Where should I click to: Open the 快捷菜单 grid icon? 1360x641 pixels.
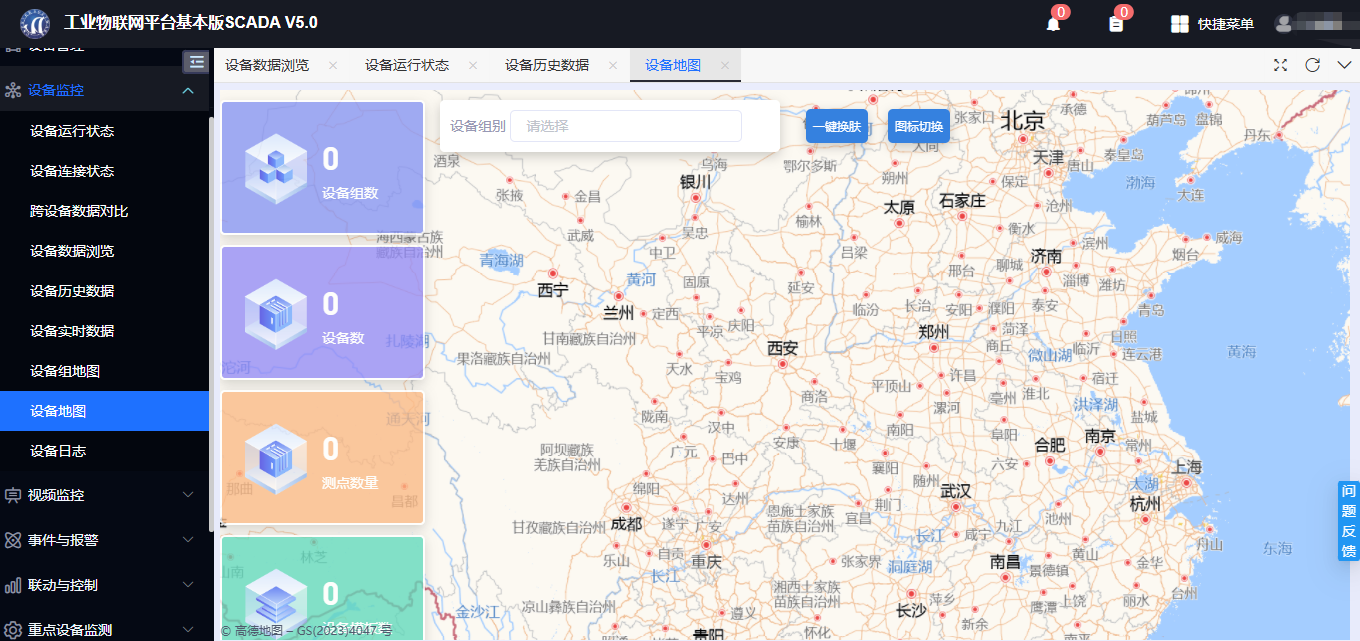1180,24
